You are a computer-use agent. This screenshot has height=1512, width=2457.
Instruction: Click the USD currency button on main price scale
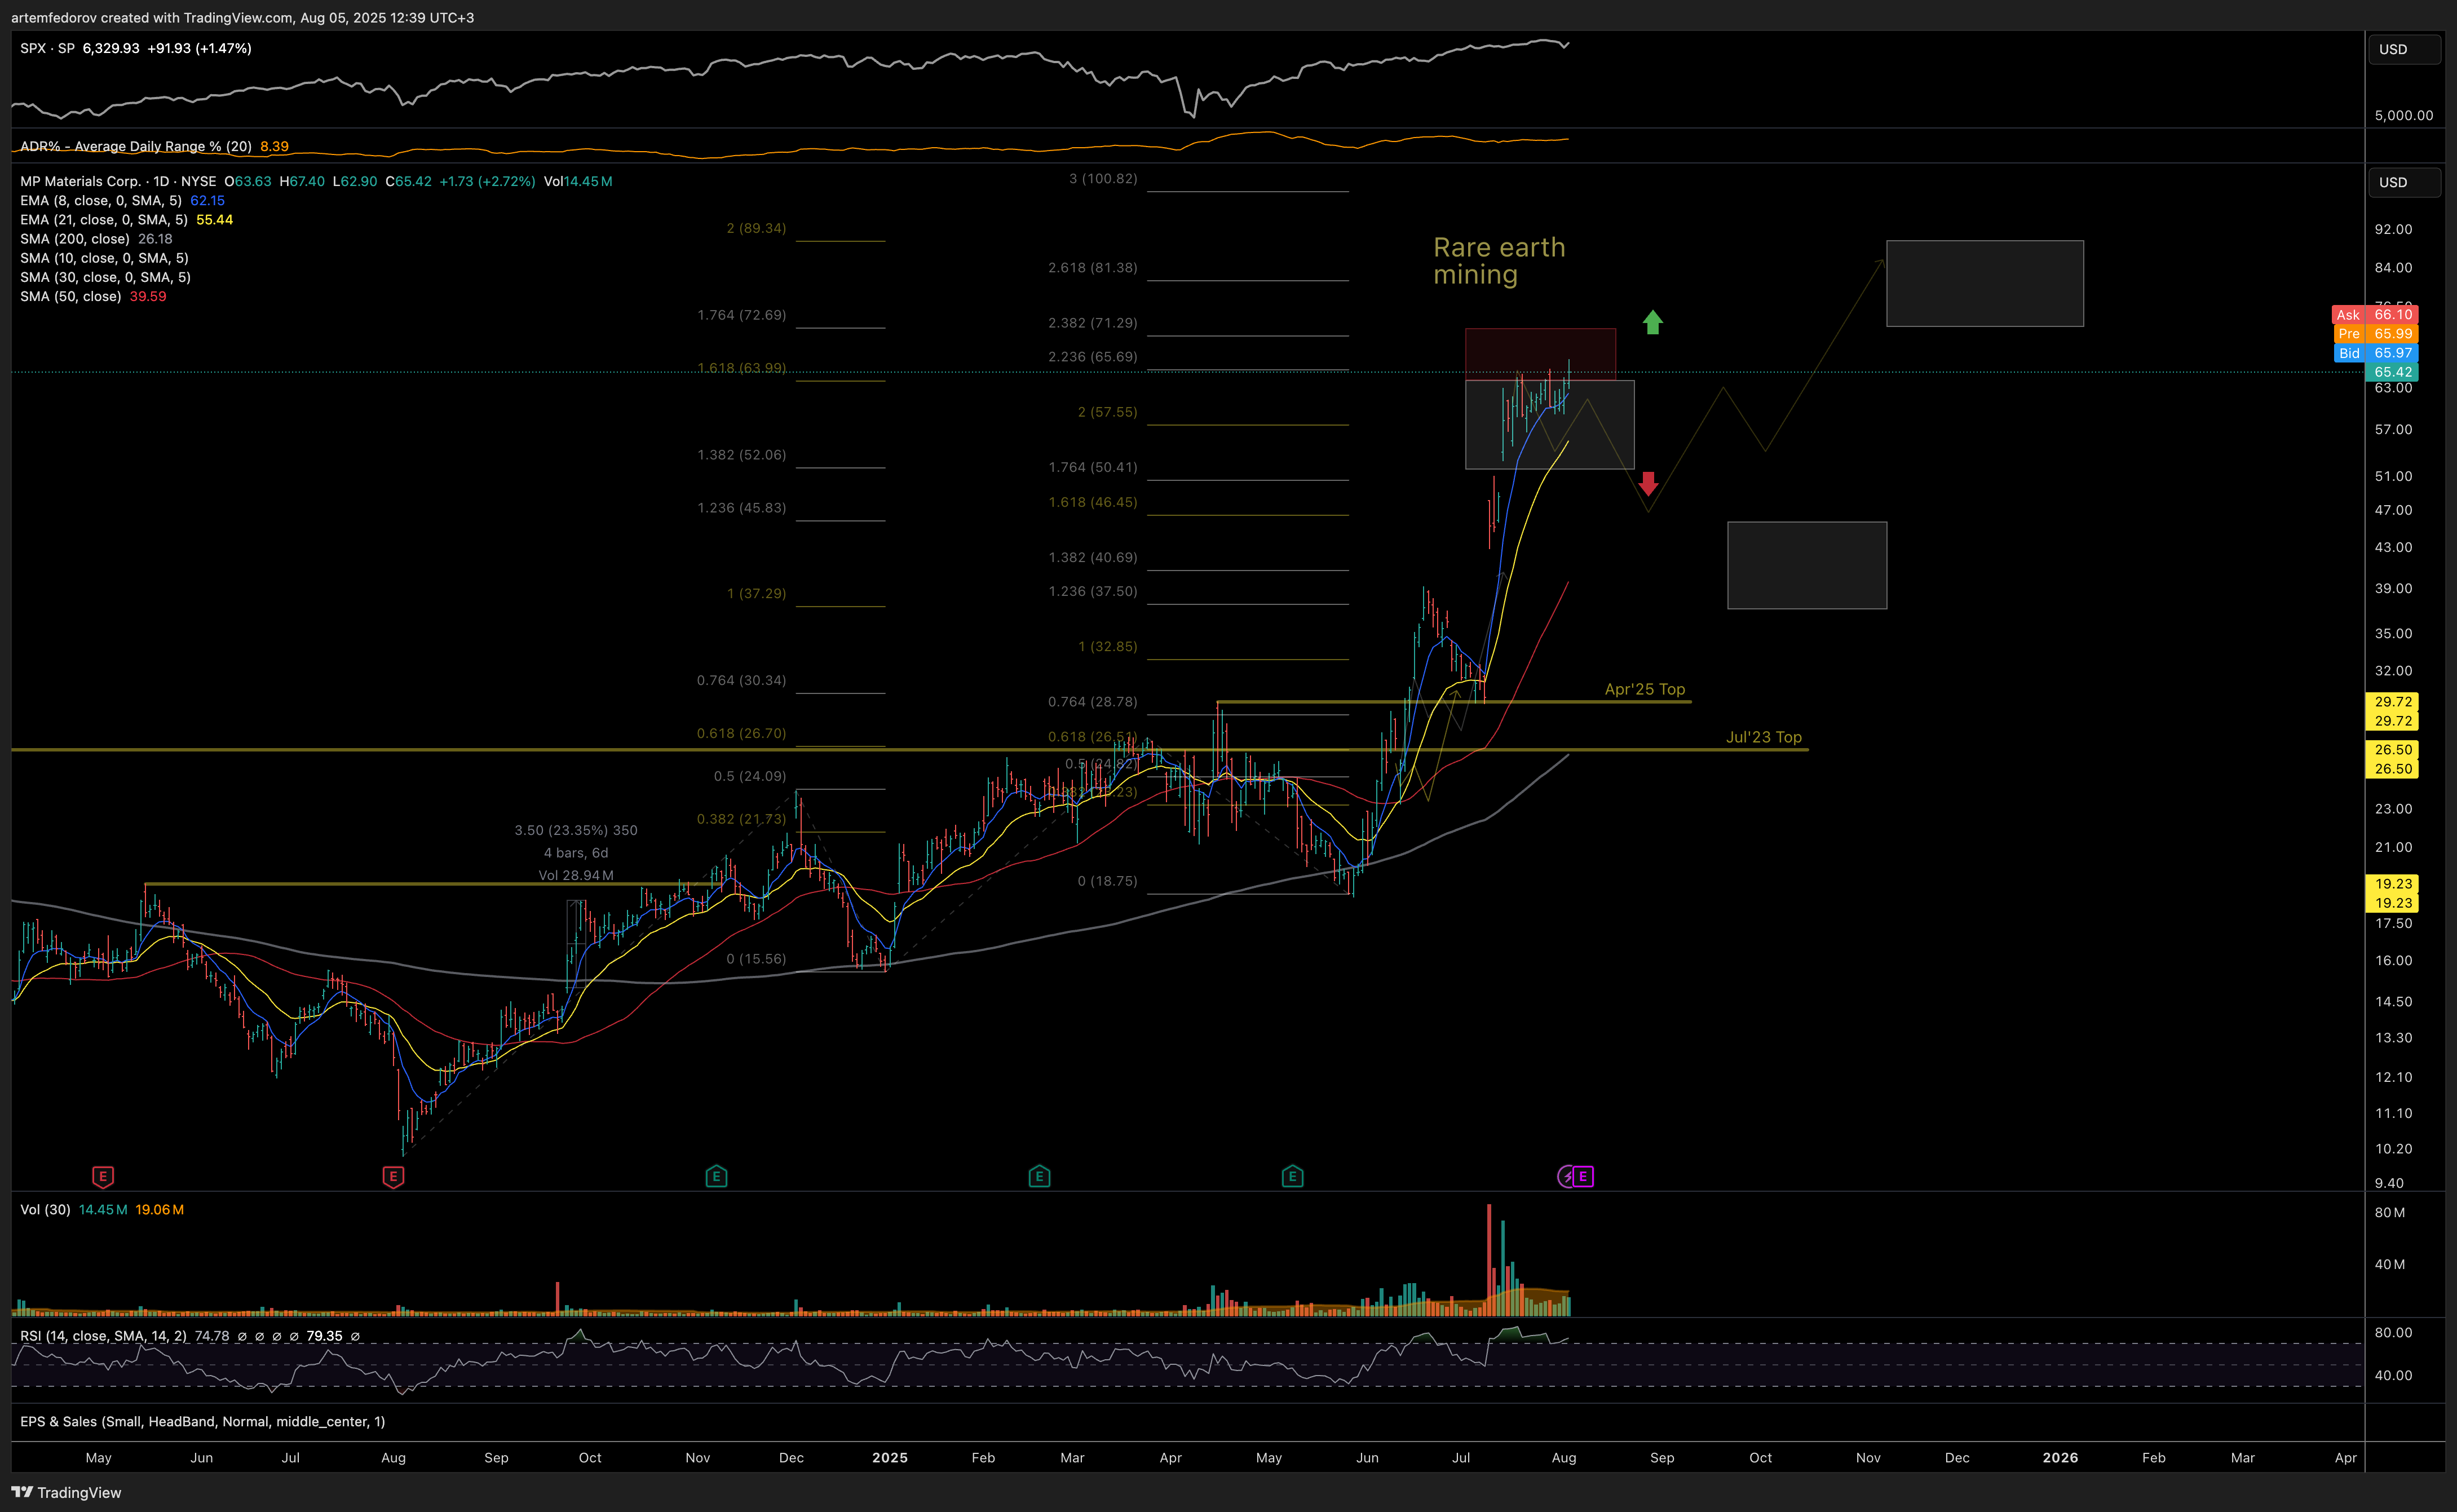2404,182
